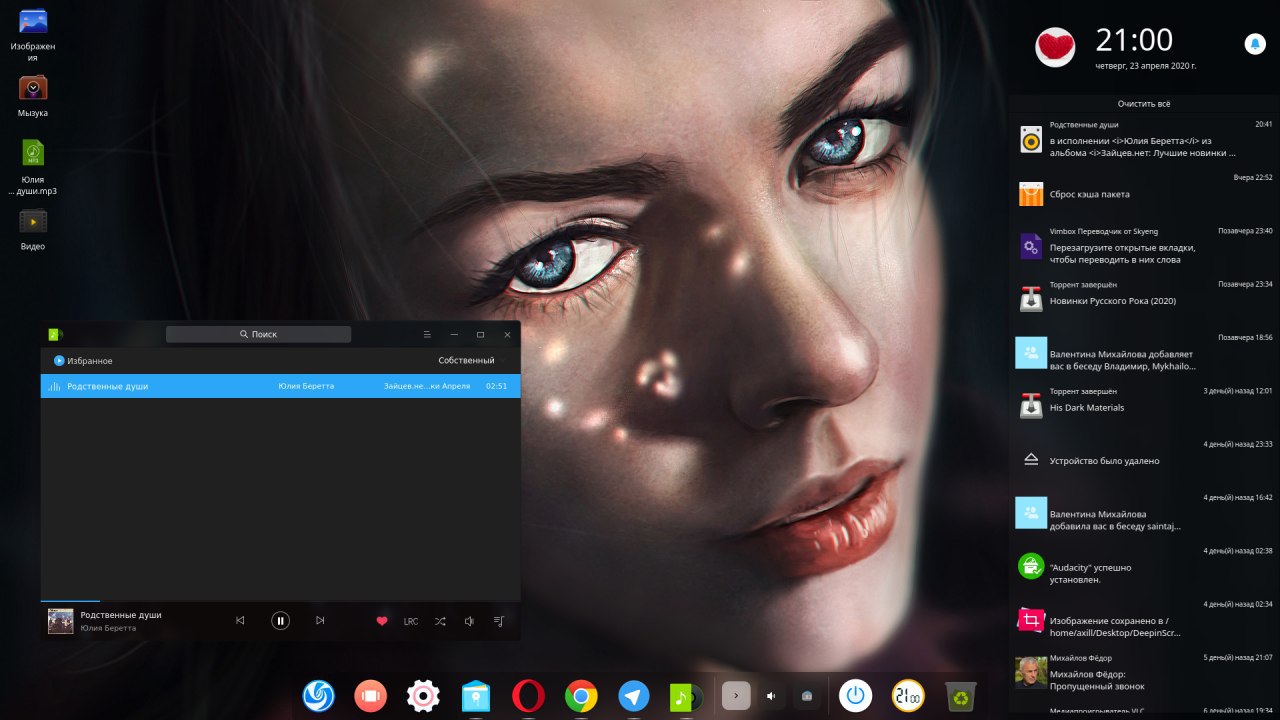The image size is (1280, 720).
Task: Open the music player hamburger menu
Action: (427, 334)
